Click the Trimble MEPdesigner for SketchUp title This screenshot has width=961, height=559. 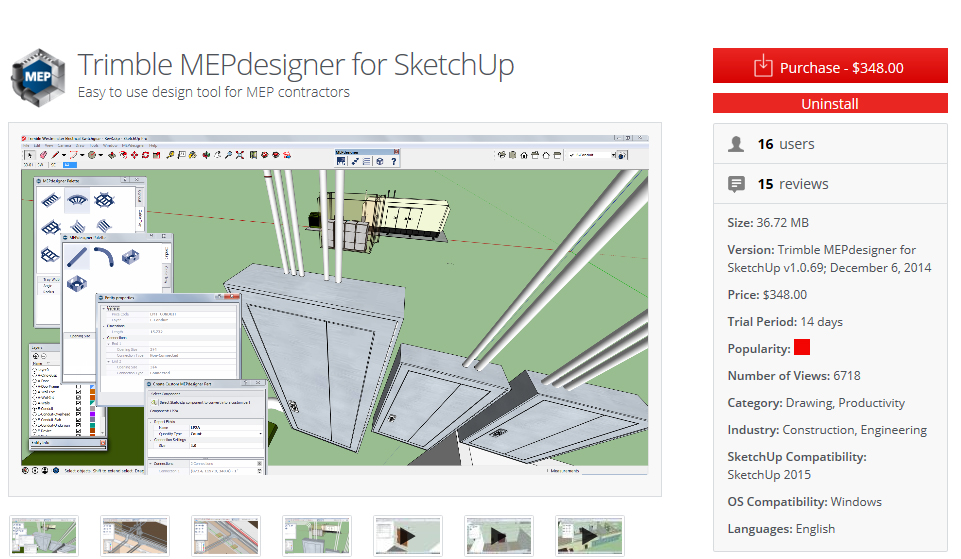pos(295,65)
